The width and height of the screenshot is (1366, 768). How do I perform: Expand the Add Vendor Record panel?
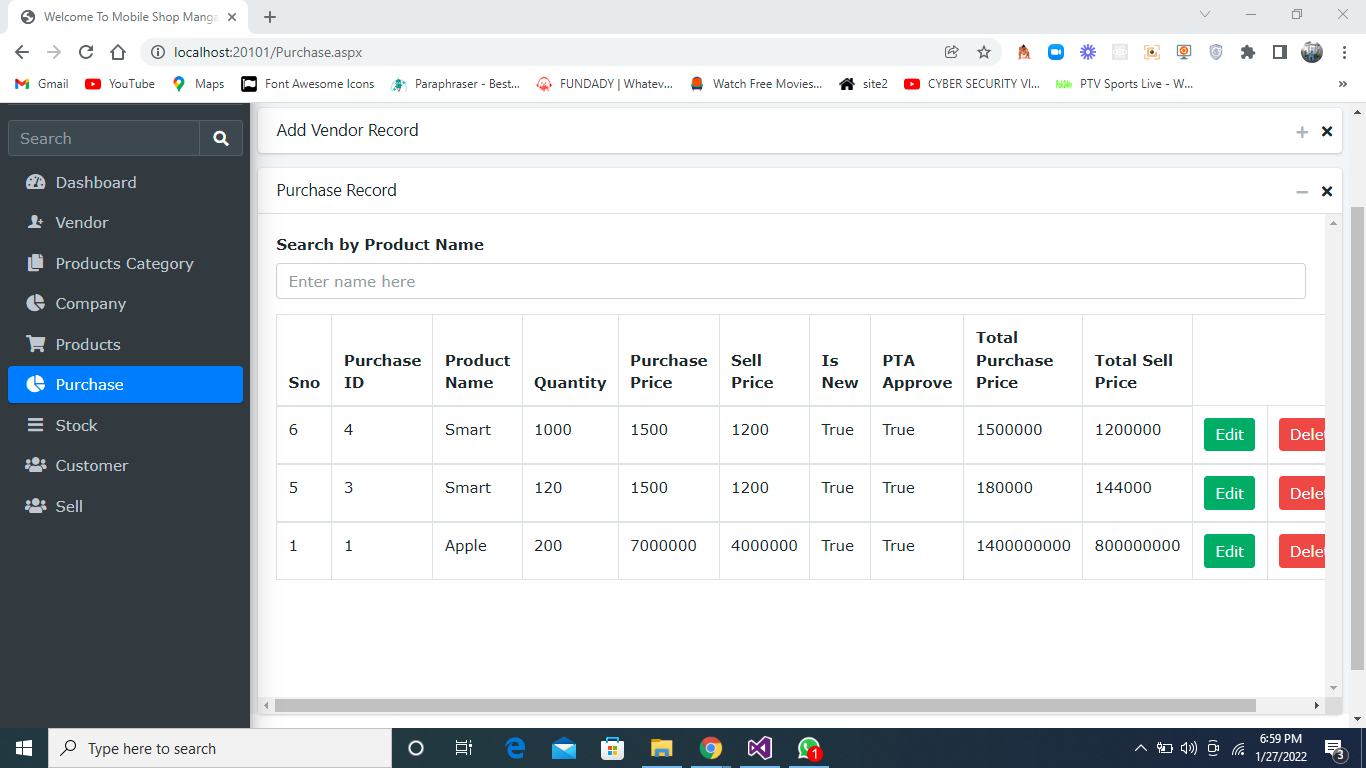coord(1302,131)
